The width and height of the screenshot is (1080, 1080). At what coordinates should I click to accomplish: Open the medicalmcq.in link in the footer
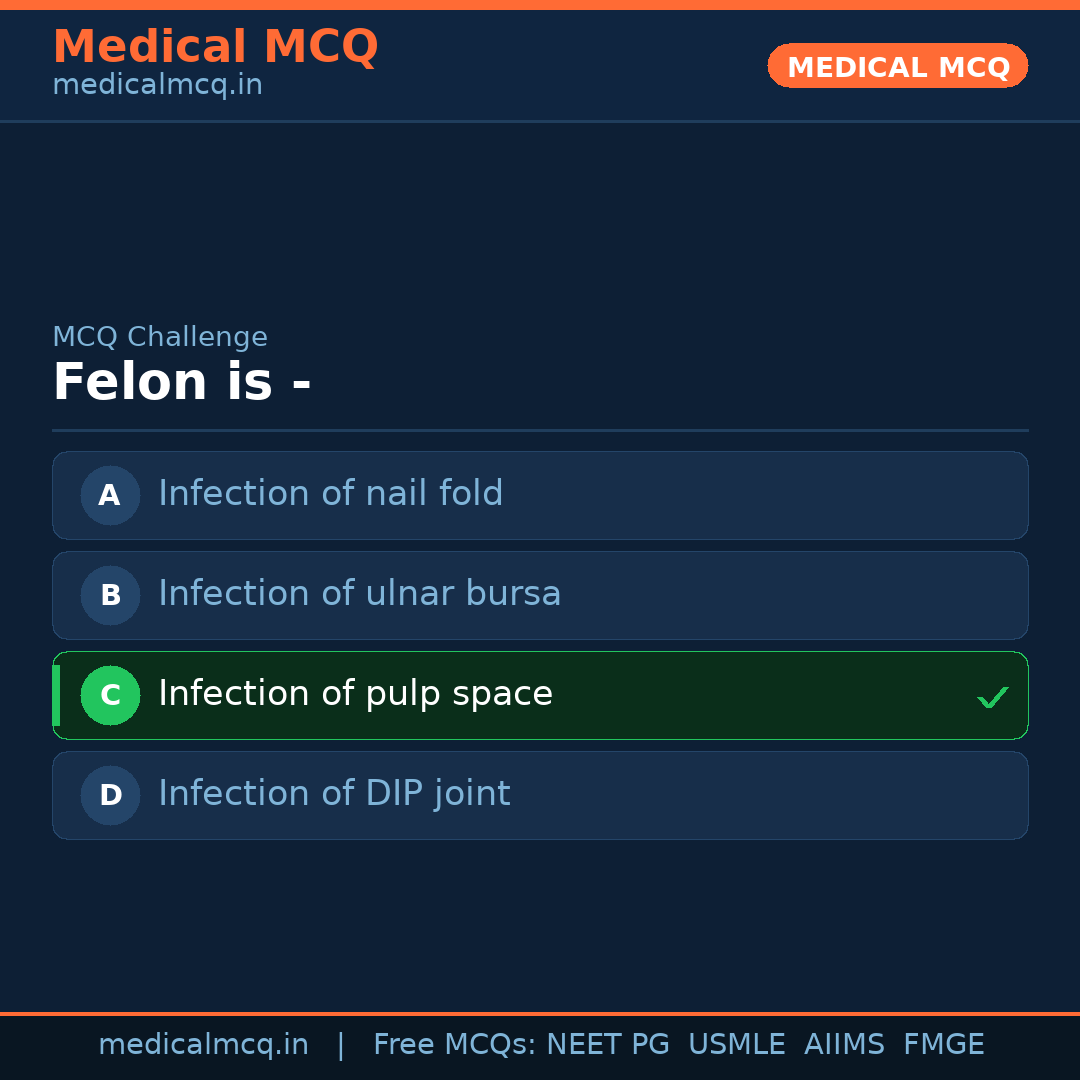click(203, 1045)
